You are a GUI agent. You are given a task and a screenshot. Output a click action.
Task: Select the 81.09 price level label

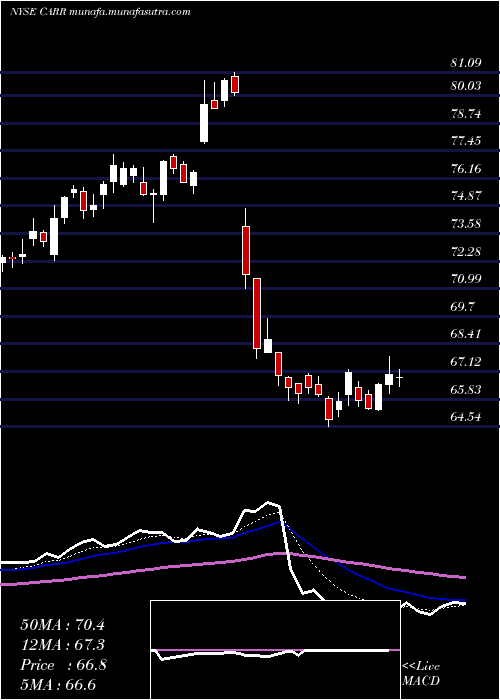click(x=466, y=63)
